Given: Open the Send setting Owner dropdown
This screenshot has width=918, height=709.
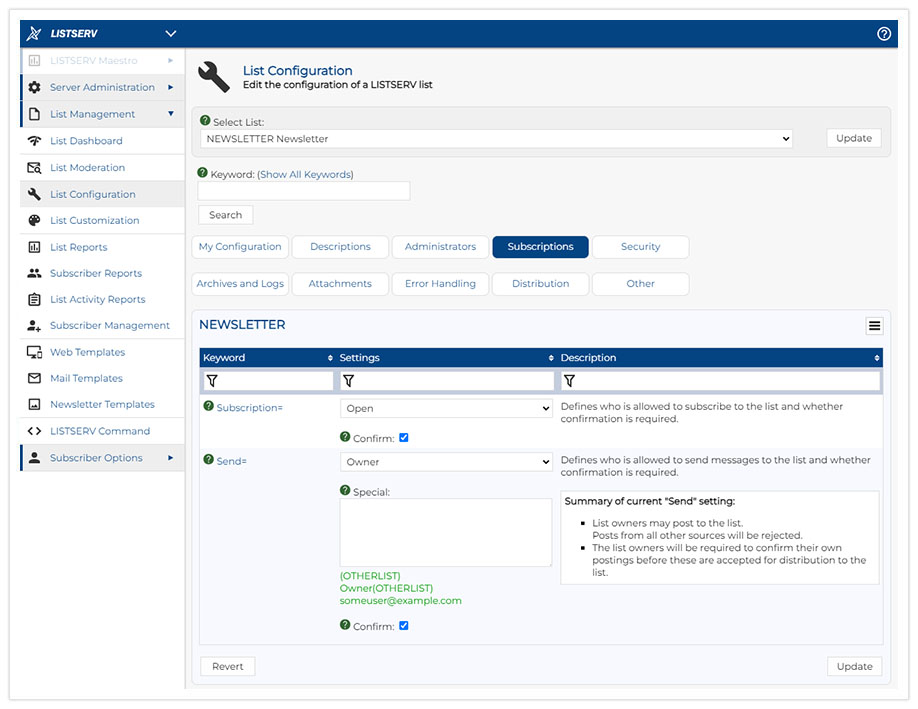Looking at the screenshot, I should tap(446, 461).
